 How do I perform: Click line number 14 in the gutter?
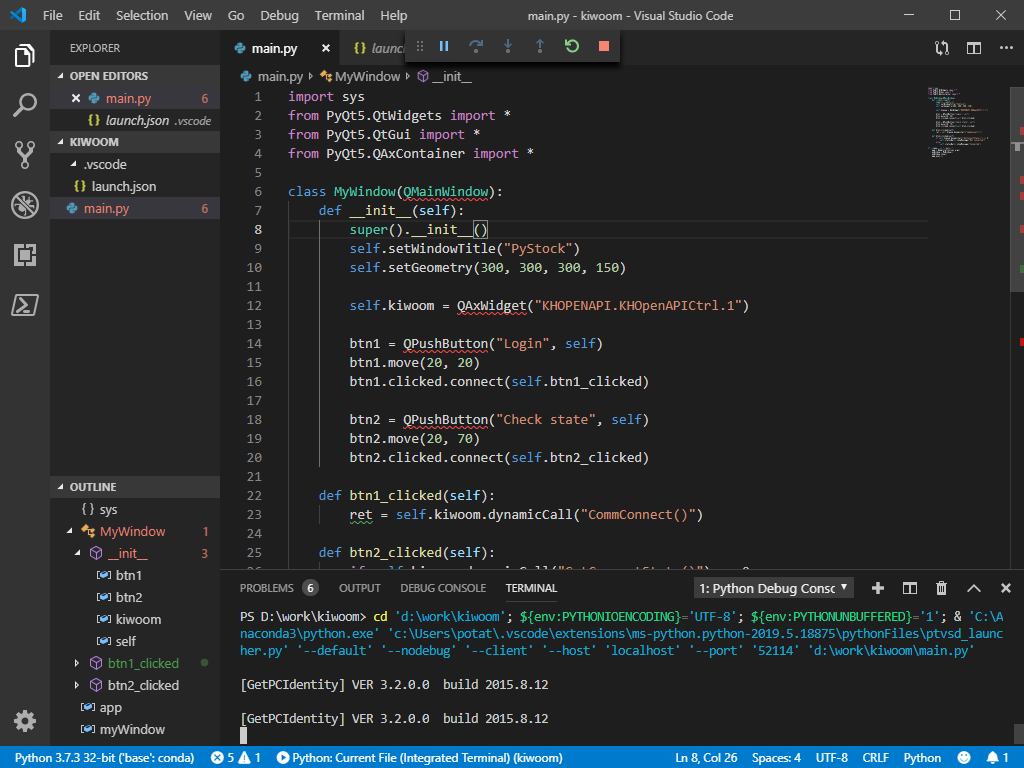pos(254,344)
